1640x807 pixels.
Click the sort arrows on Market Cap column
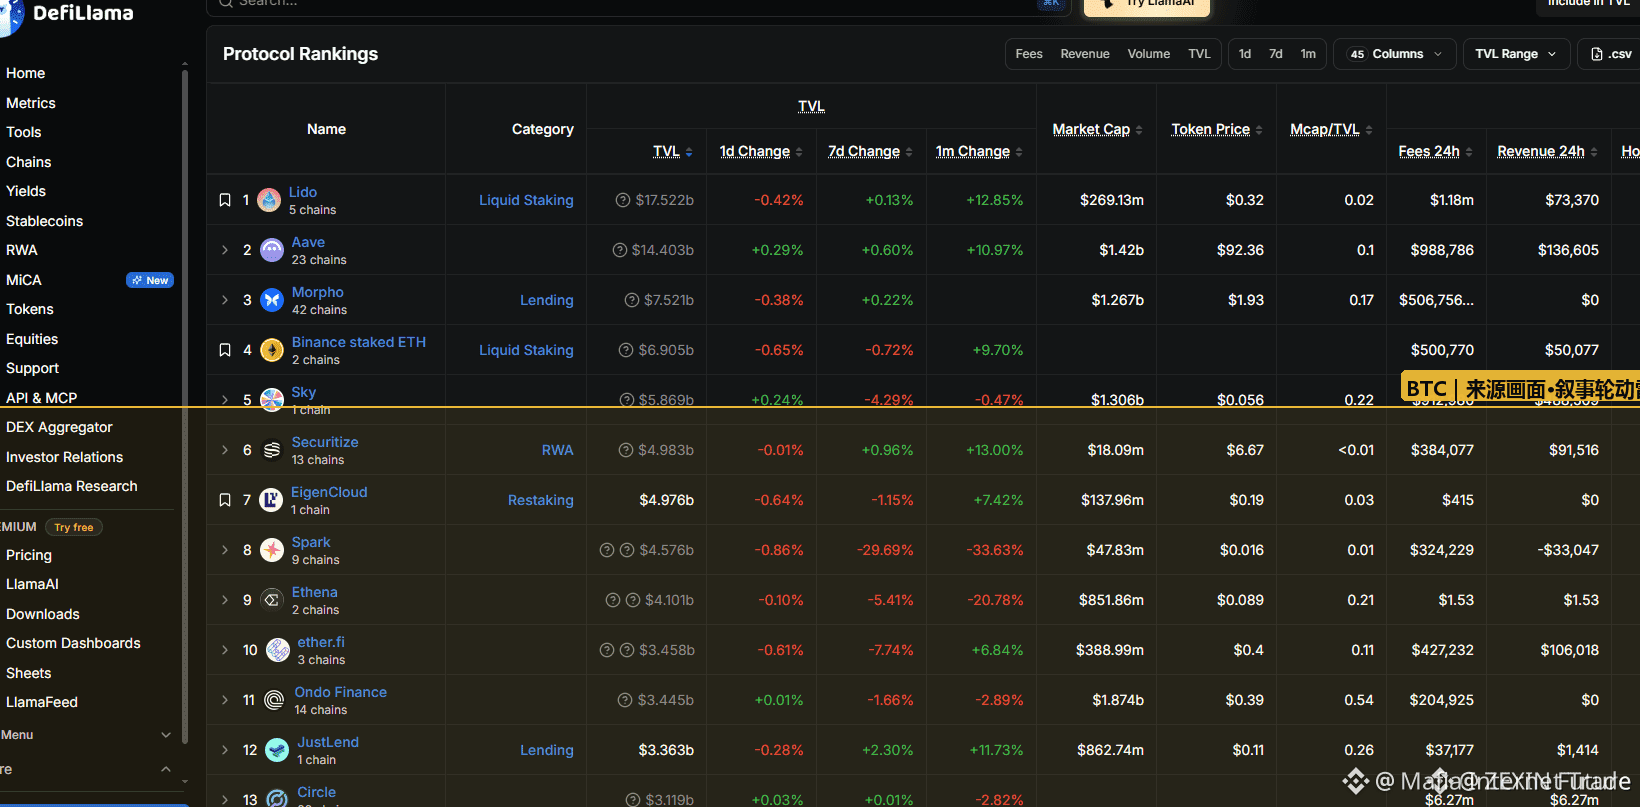coord(1139,130)
